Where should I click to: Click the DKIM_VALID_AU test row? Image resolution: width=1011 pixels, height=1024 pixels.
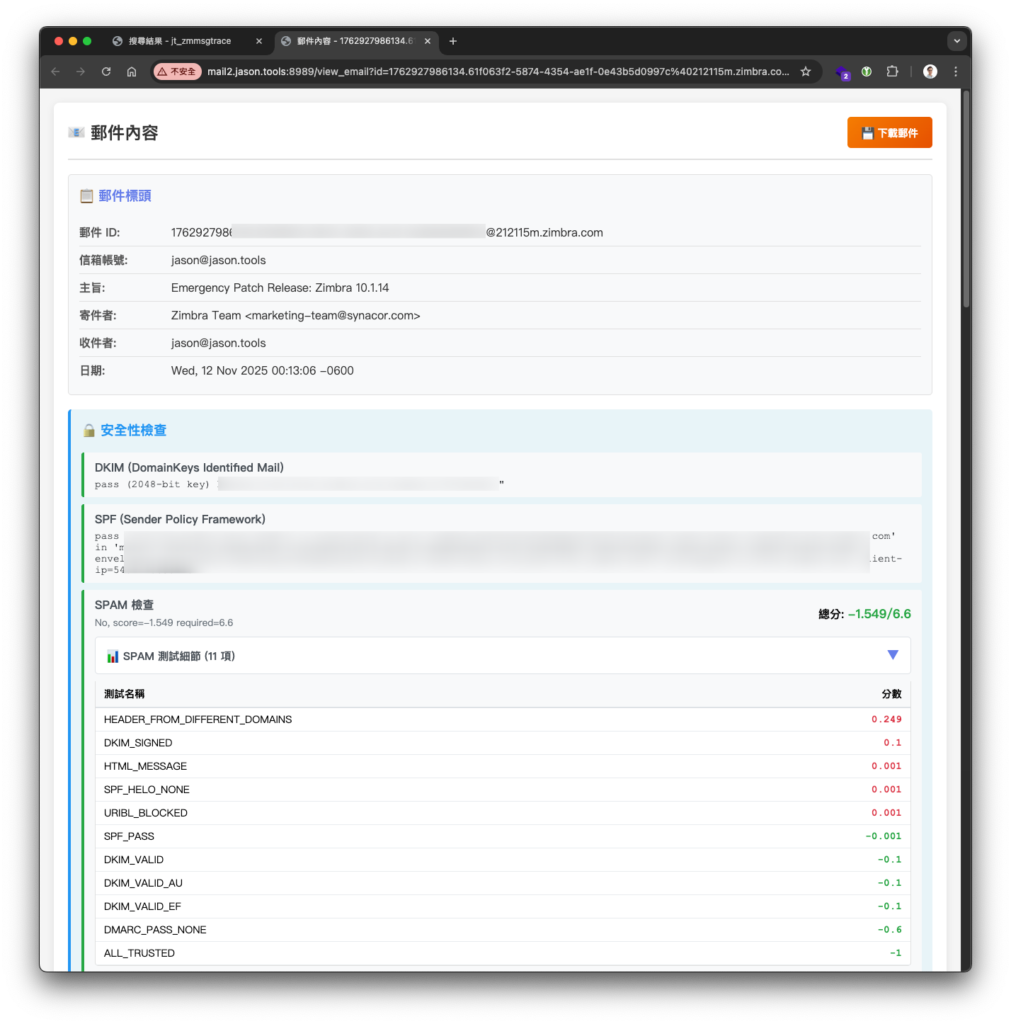pos(502,884)
